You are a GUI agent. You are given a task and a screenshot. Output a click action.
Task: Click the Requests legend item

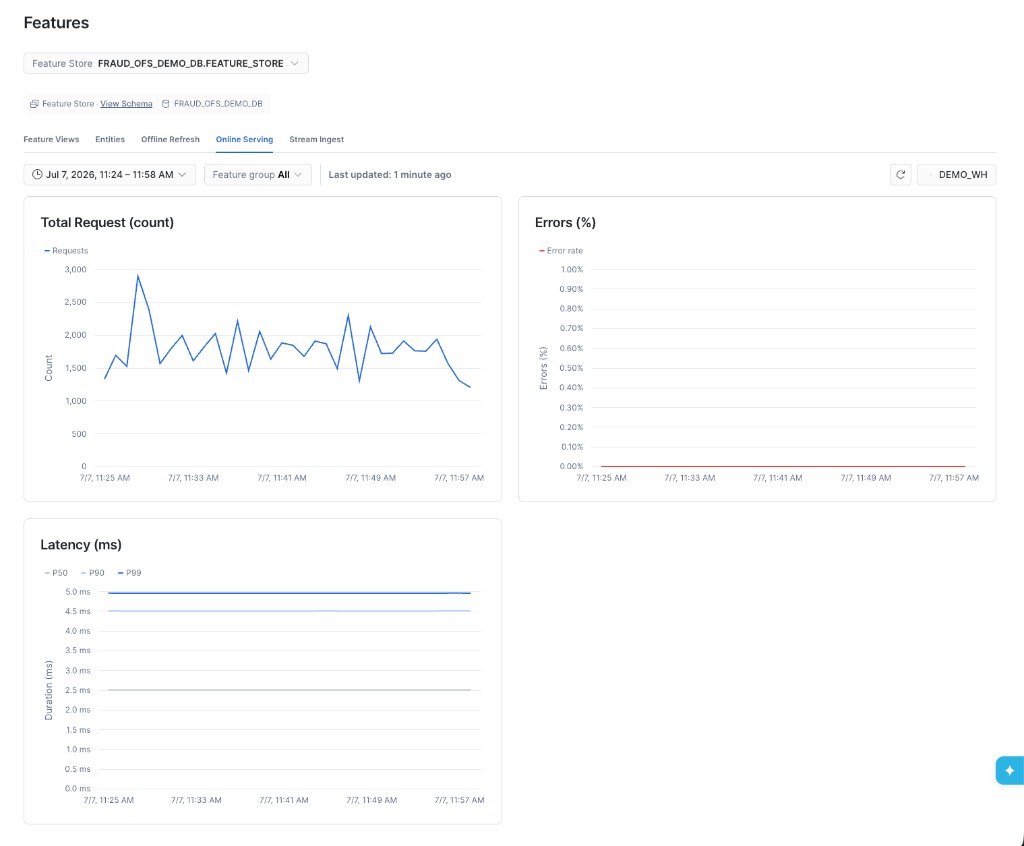(66, 251)
